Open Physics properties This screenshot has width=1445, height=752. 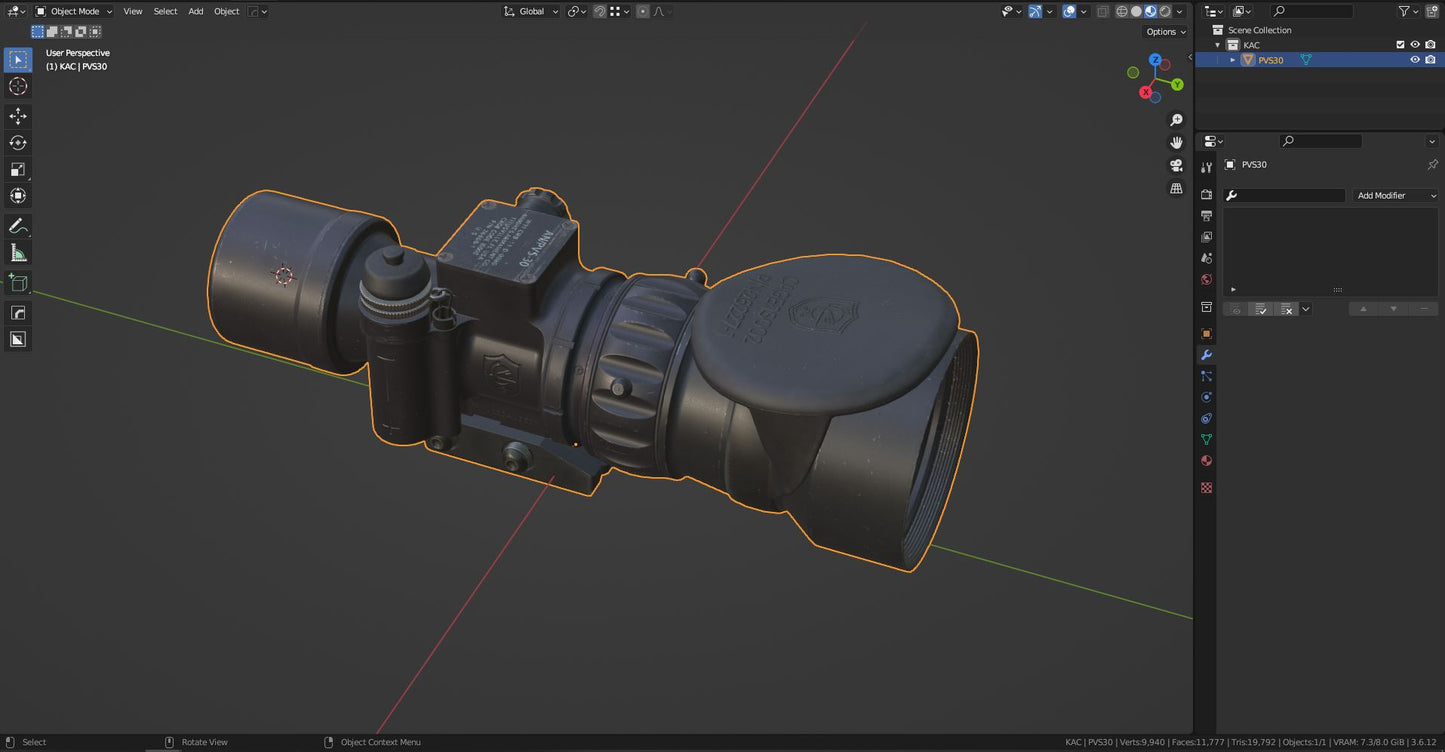(x=1206, y=397)
